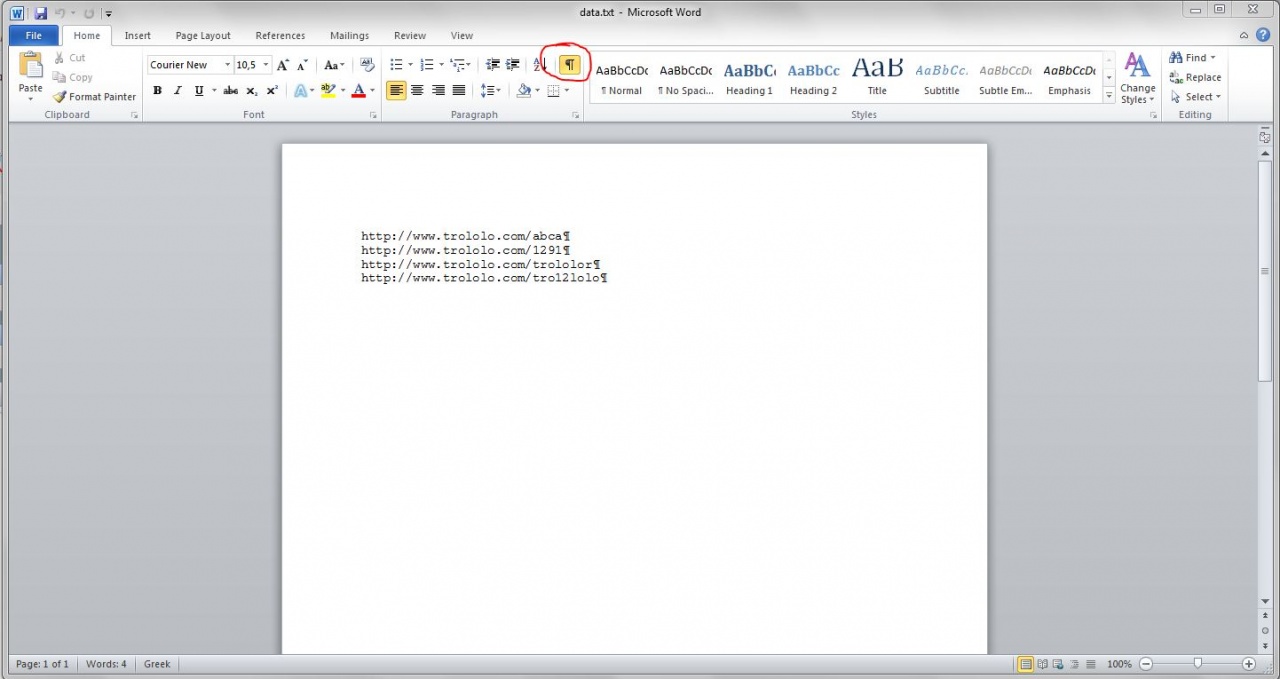This screenshot has height=679, width=1280.
Task: Switch to the Page Layout tab
Action: click(203, 36)
